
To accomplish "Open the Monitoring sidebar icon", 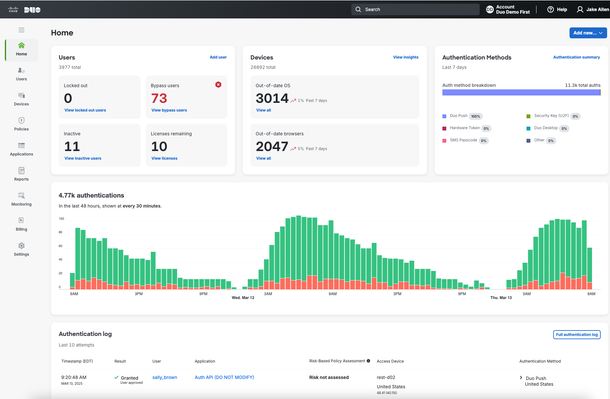I will 21,196.
